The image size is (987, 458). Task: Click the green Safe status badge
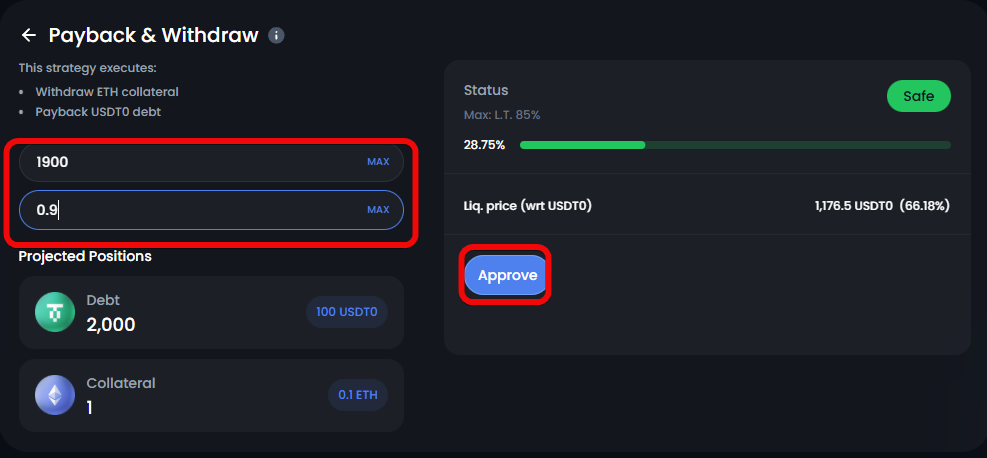coord(918,97)
